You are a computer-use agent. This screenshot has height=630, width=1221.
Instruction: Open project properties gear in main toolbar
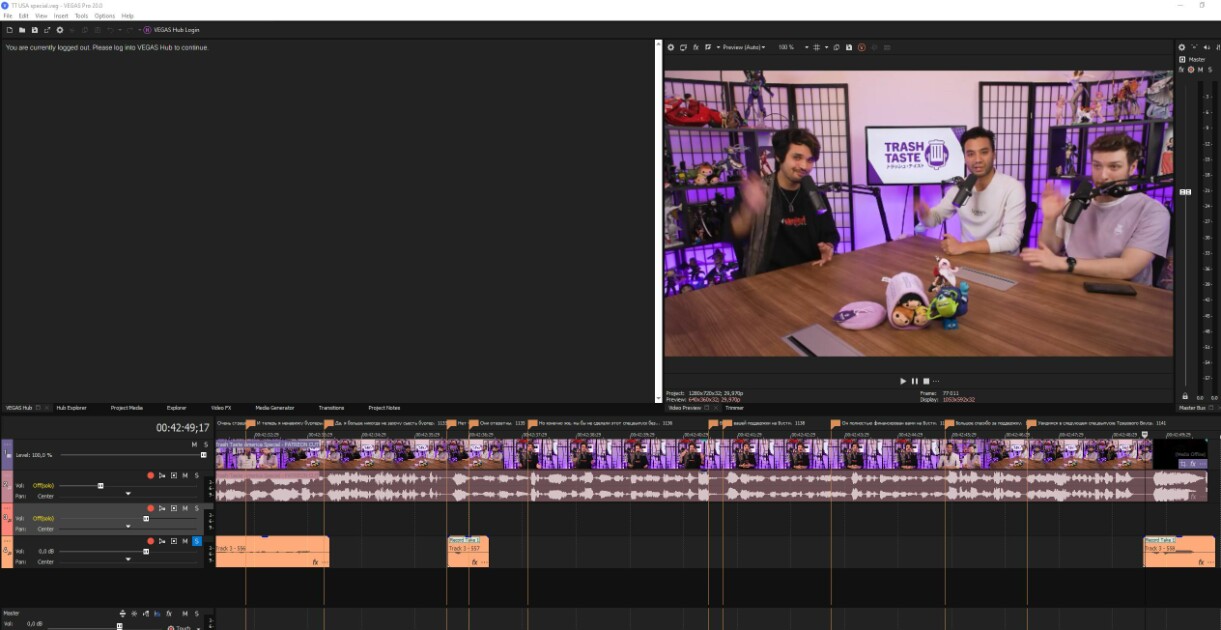(x=59, y=30)
